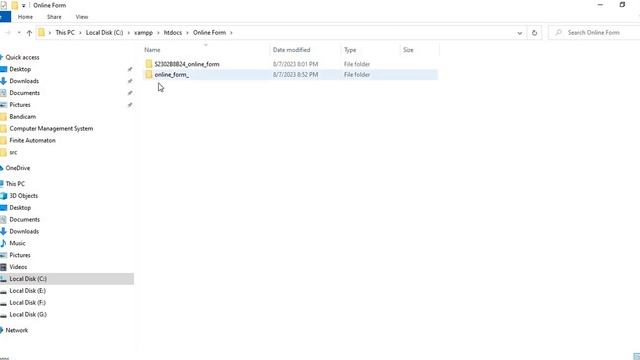Open the Quick Access Toolbar customize arrow
The image size is (640, 360).
pos(24,6)
